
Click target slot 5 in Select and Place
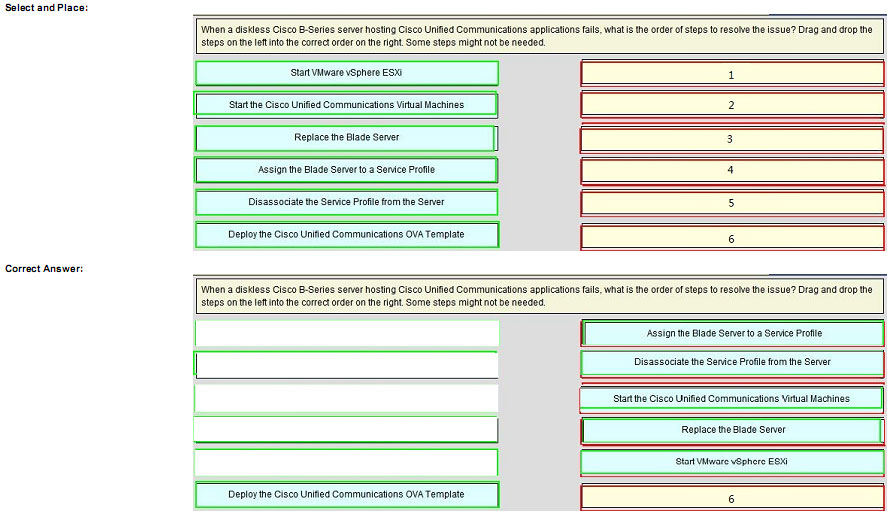click(x=732, y=203)
